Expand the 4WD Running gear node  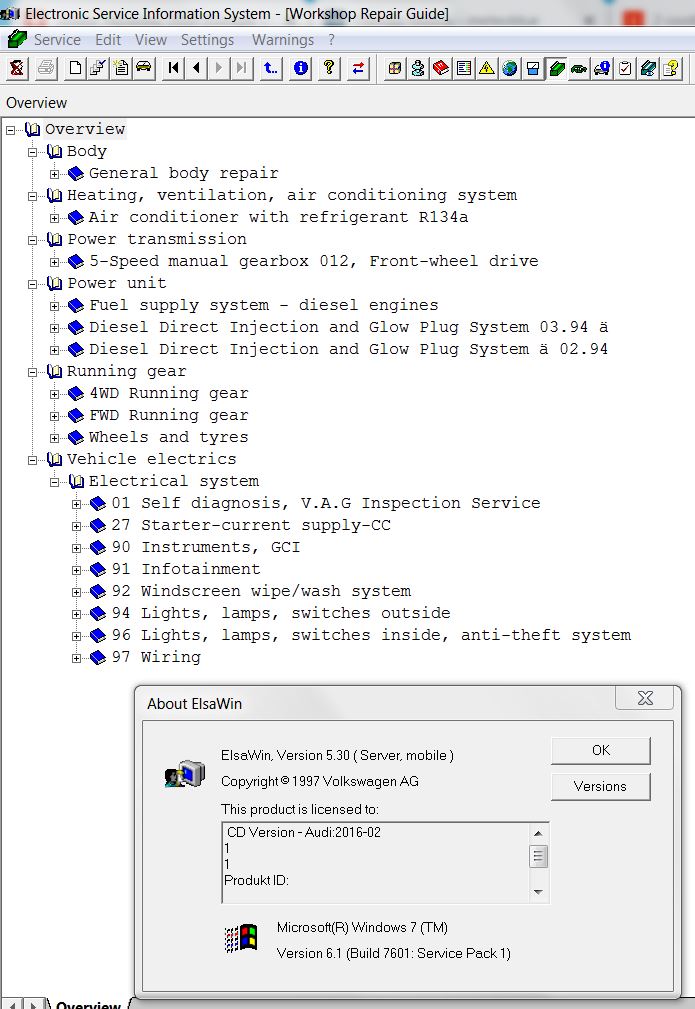(x=55, y=394)
